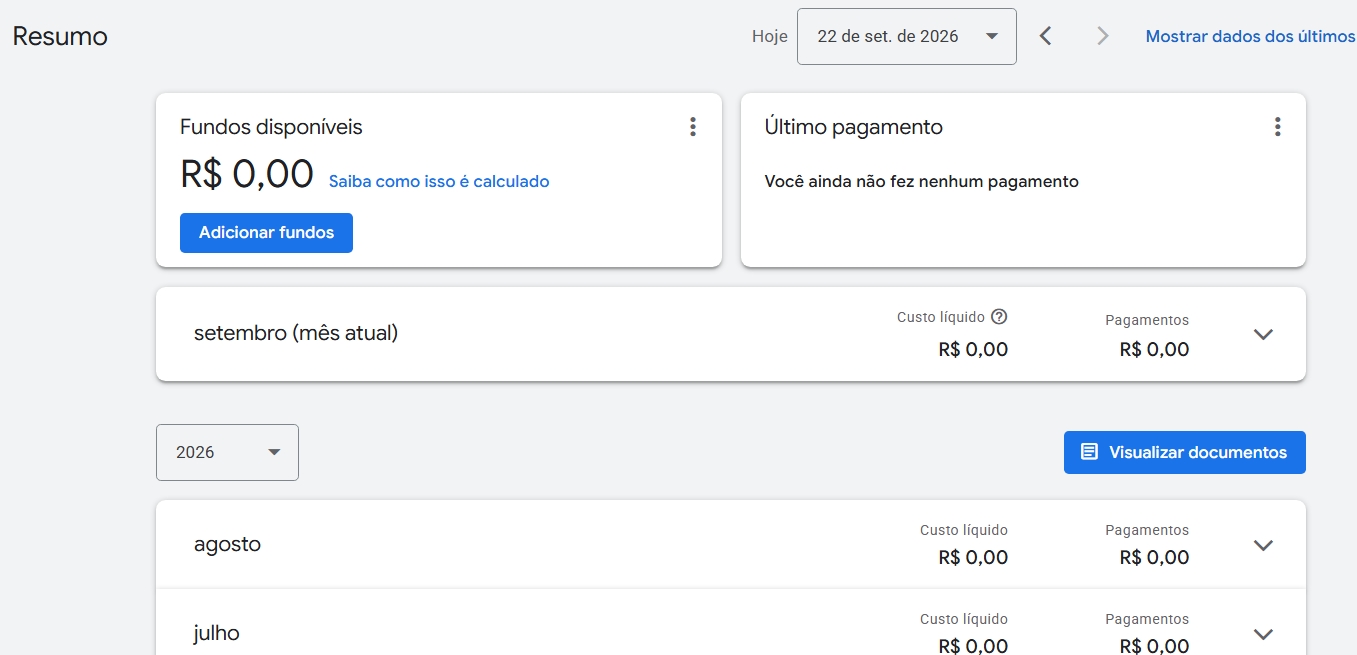Screen dimensions: 1357x655
Task: Expand the agosto row chevron
Action: (1263, 545)
